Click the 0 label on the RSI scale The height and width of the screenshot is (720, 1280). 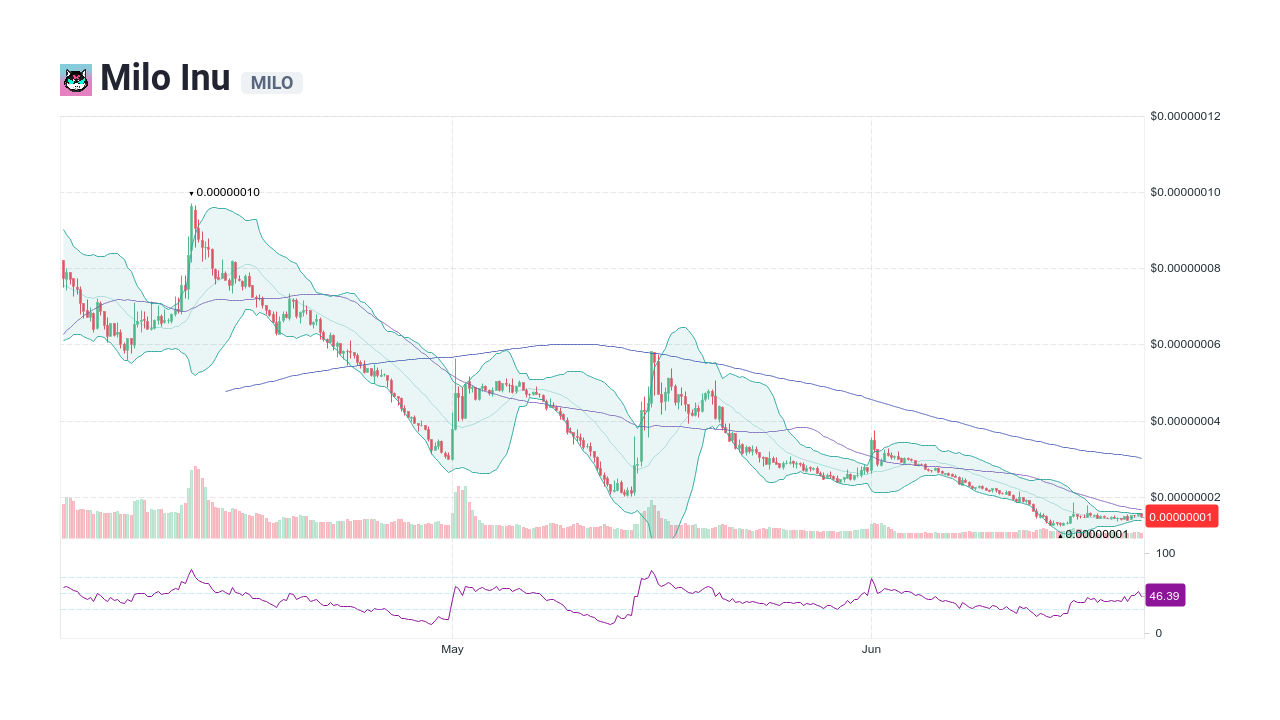(1157, 632)
